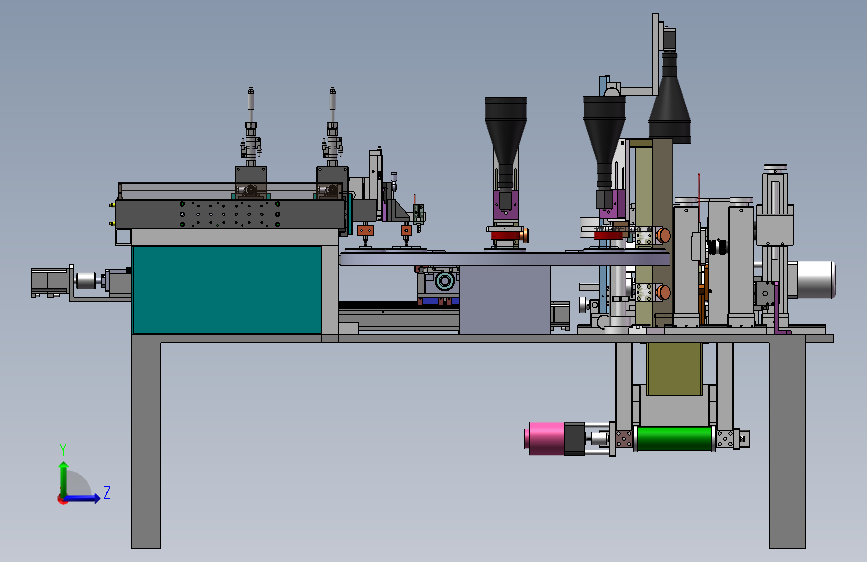This screenshot has width=867, height=562.
Task: Select the green roller below the table
Action: click(674, 439)
